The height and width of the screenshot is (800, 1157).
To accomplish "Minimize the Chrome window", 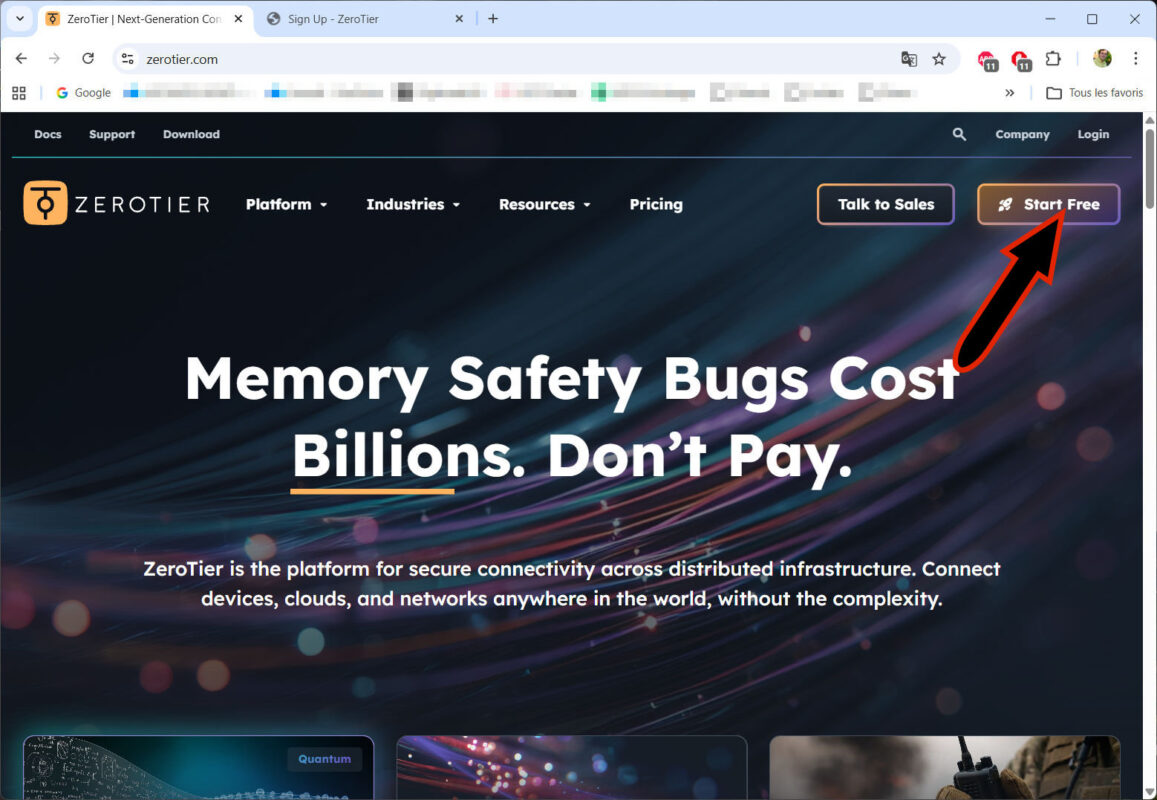I will [x=1050, y=19].
